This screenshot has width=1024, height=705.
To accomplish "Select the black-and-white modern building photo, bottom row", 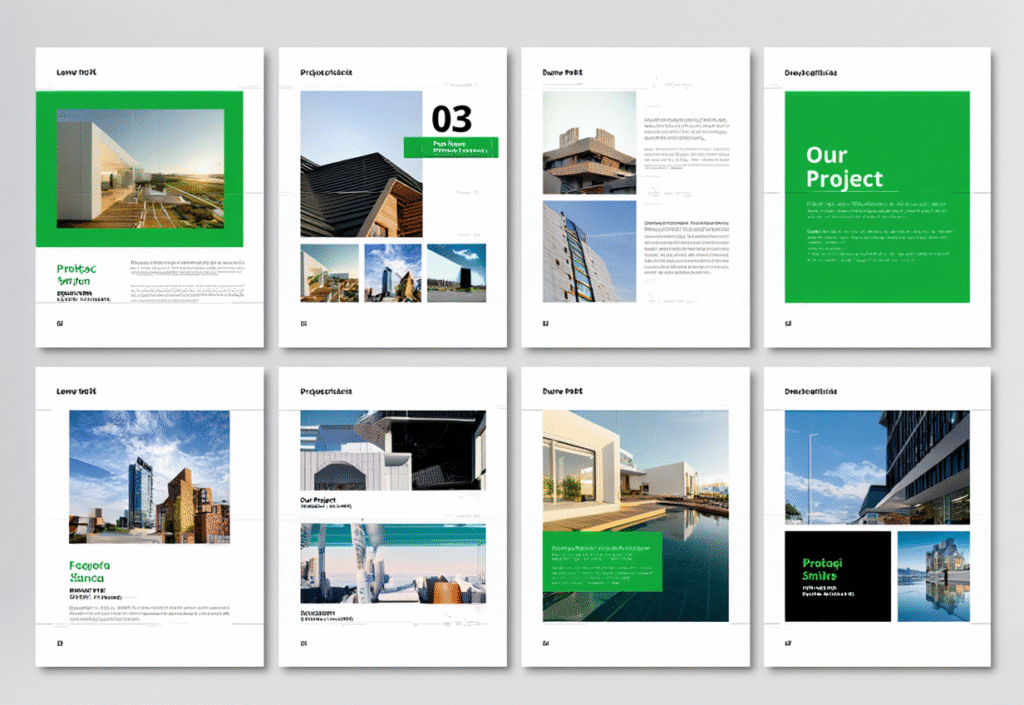I will point(393,450).
